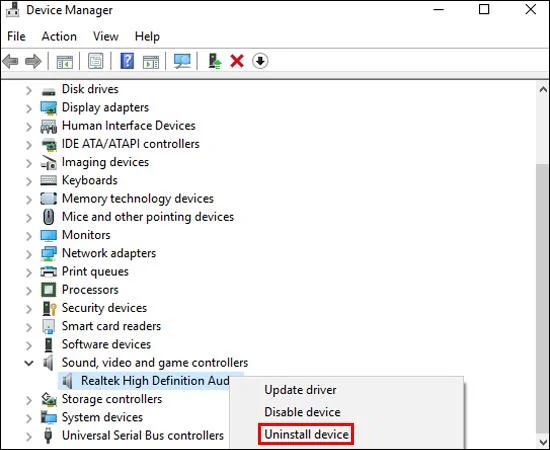
Task: Click the scrollbar up arrow
Action: (543, 90)
